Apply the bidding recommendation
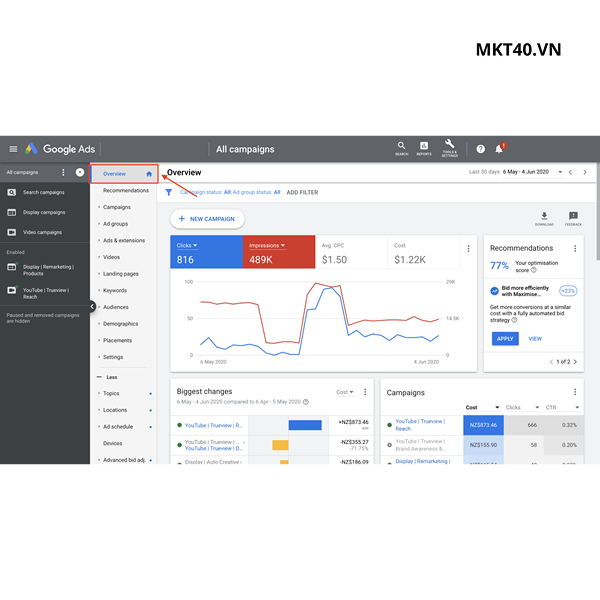The image size is (600, 600). [505, 339]
